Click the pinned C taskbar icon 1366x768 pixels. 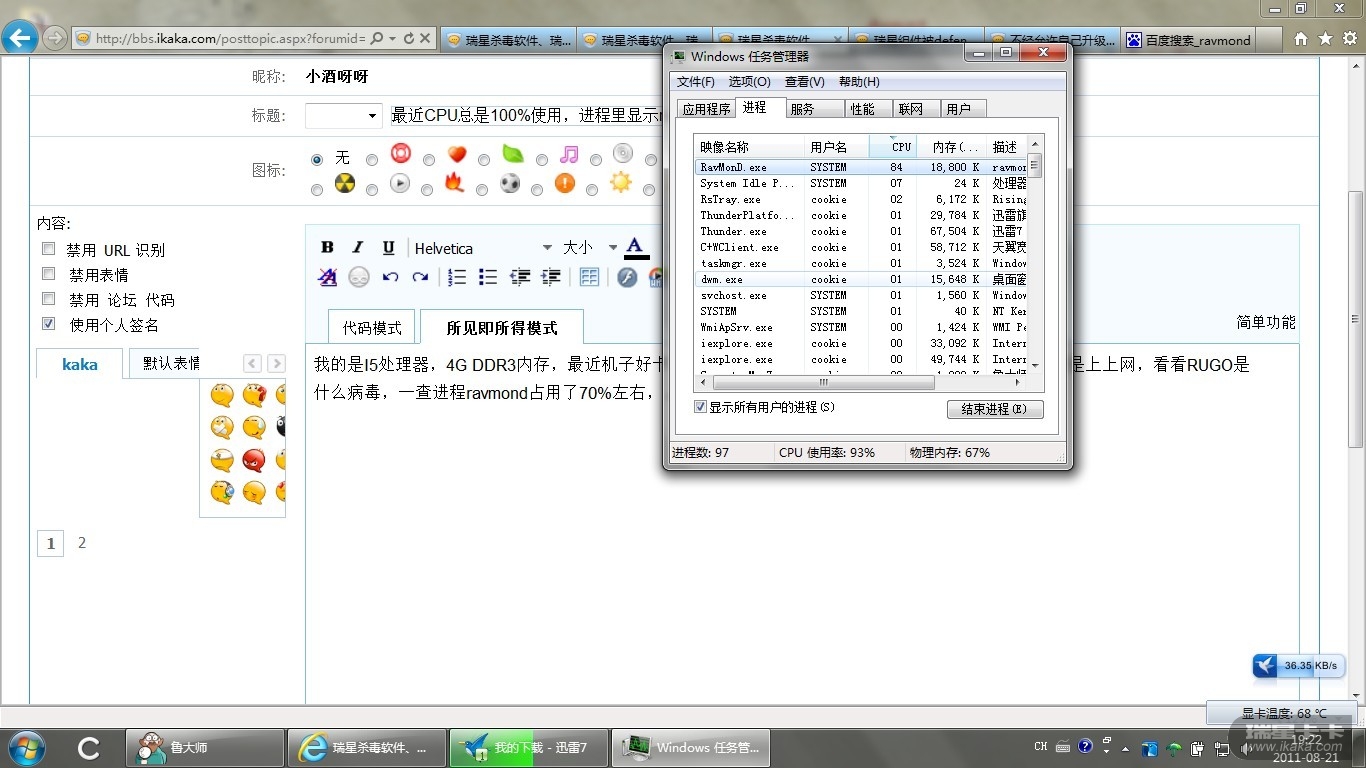[x=88, y=747]
